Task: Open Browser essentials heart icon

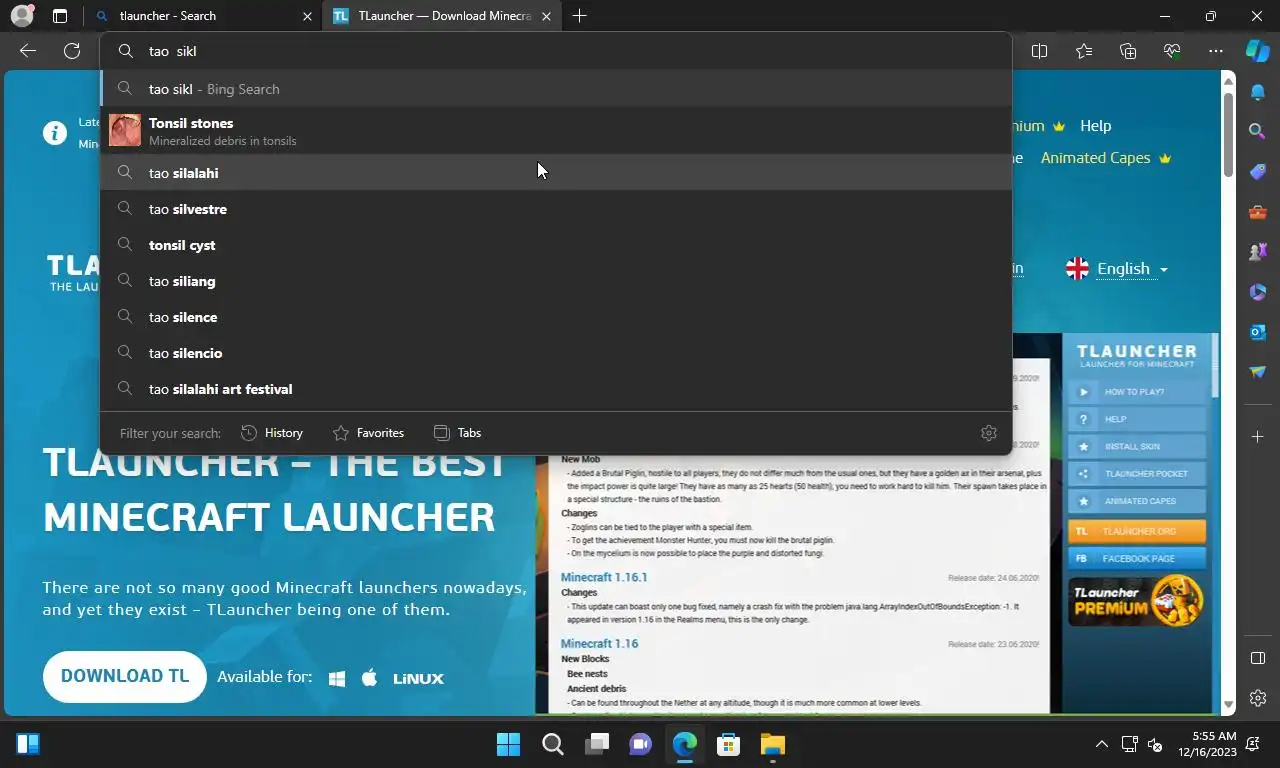Action: (x=1172, y=51)
